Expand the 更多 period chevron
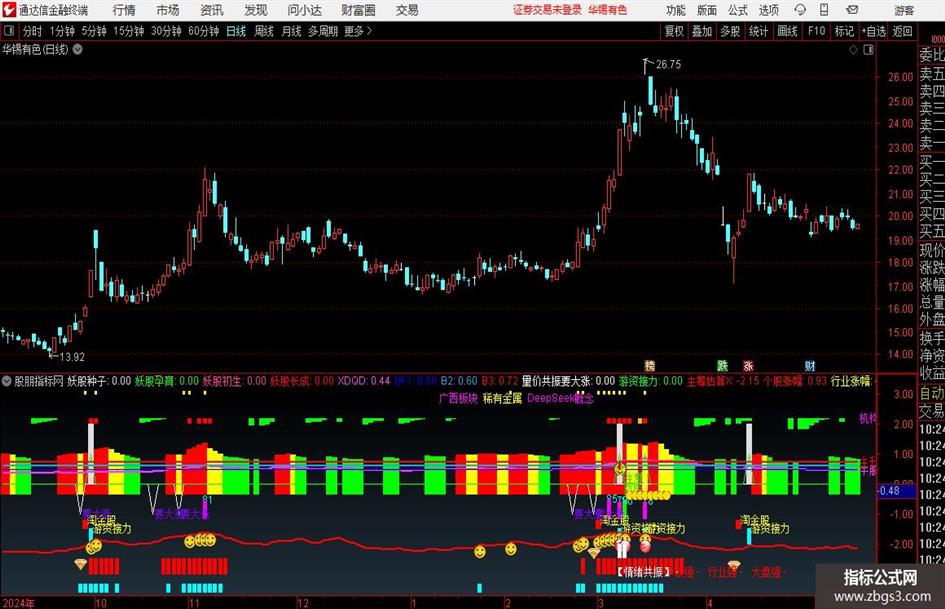945x609 pixels. (369, 31)
